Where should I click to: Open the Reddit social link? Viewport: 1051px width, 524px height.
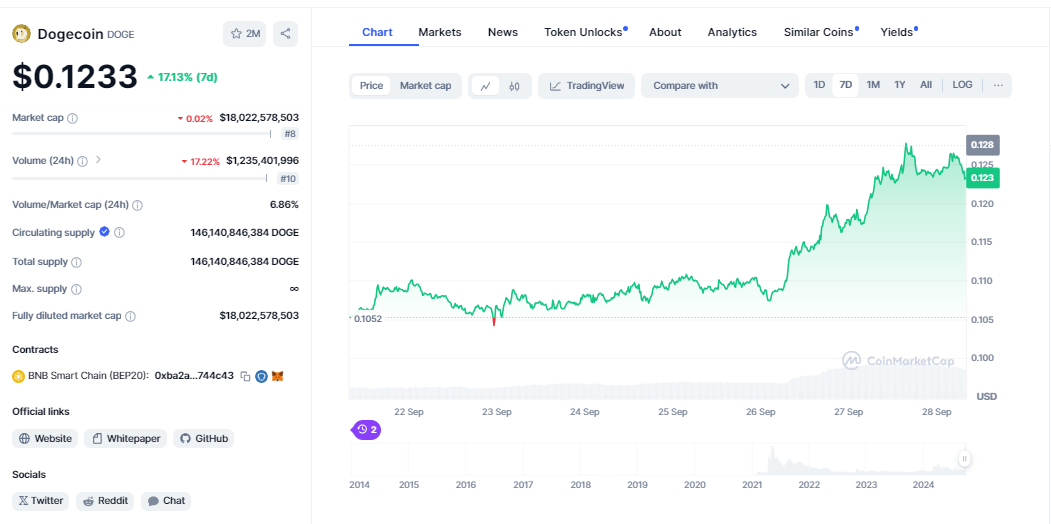click(x=105, y=501)
